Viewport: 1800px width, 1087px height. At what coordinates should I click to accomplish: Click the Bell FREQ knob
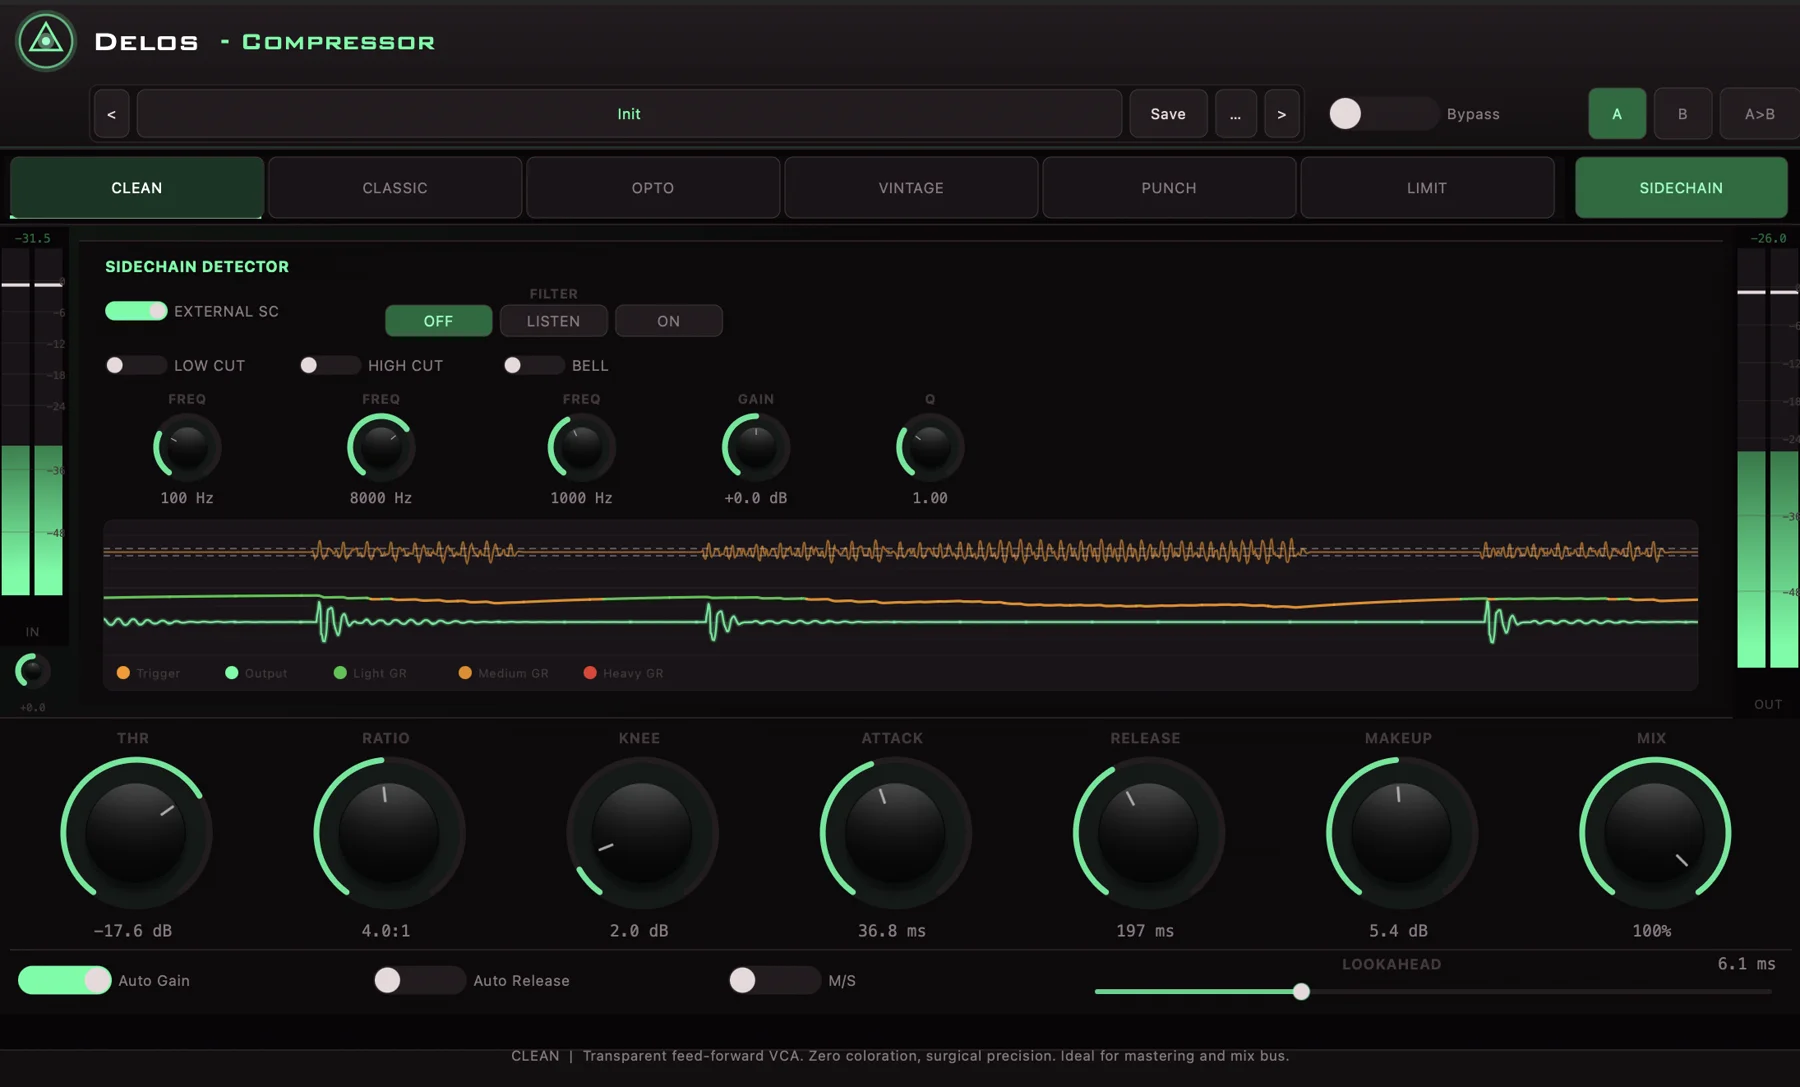click(x=581, y=448)
